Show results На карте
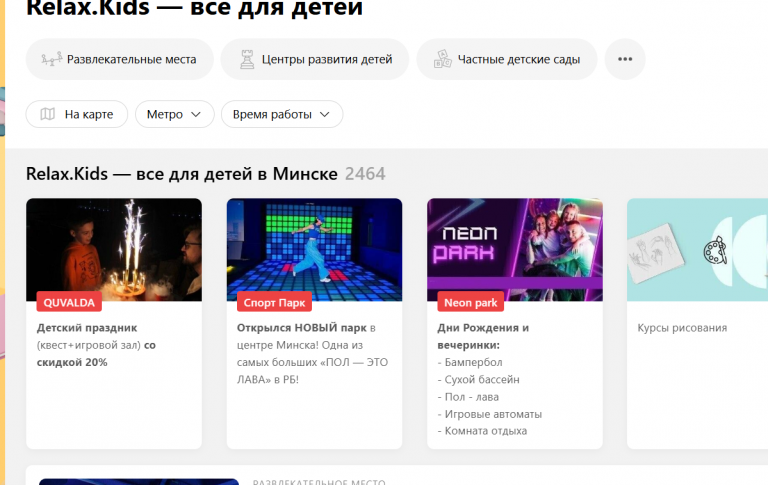Screen dimensions: 768x485 point(77,114)
